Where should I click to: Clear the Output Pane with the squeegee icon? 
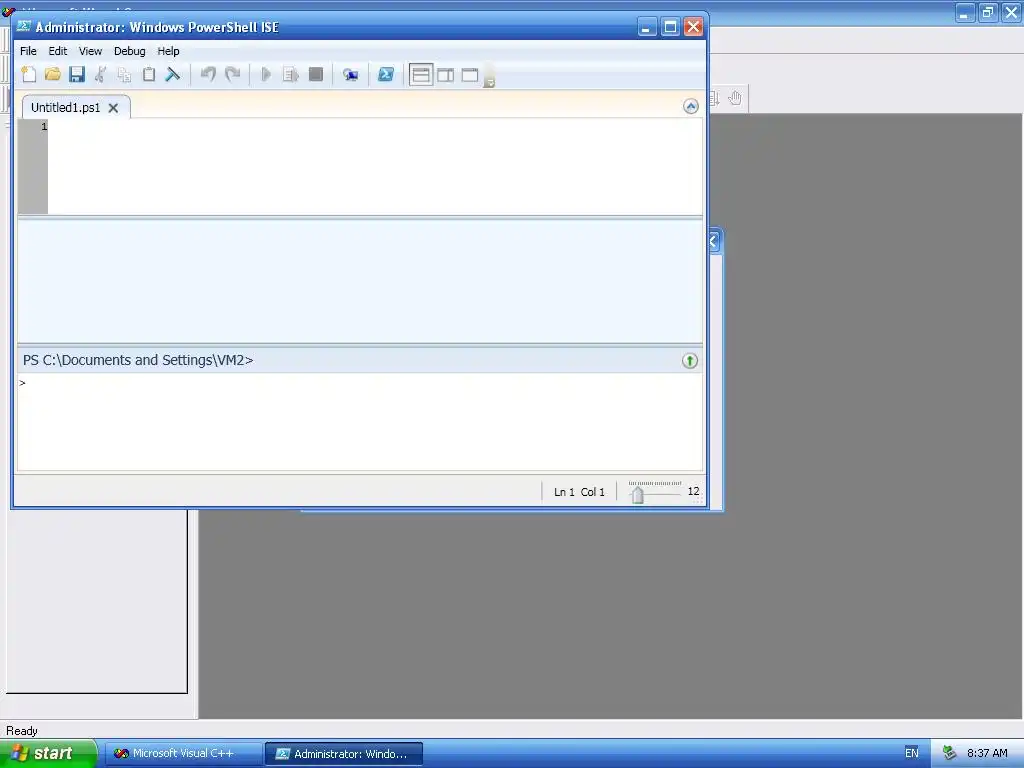(x=172, y=74)
